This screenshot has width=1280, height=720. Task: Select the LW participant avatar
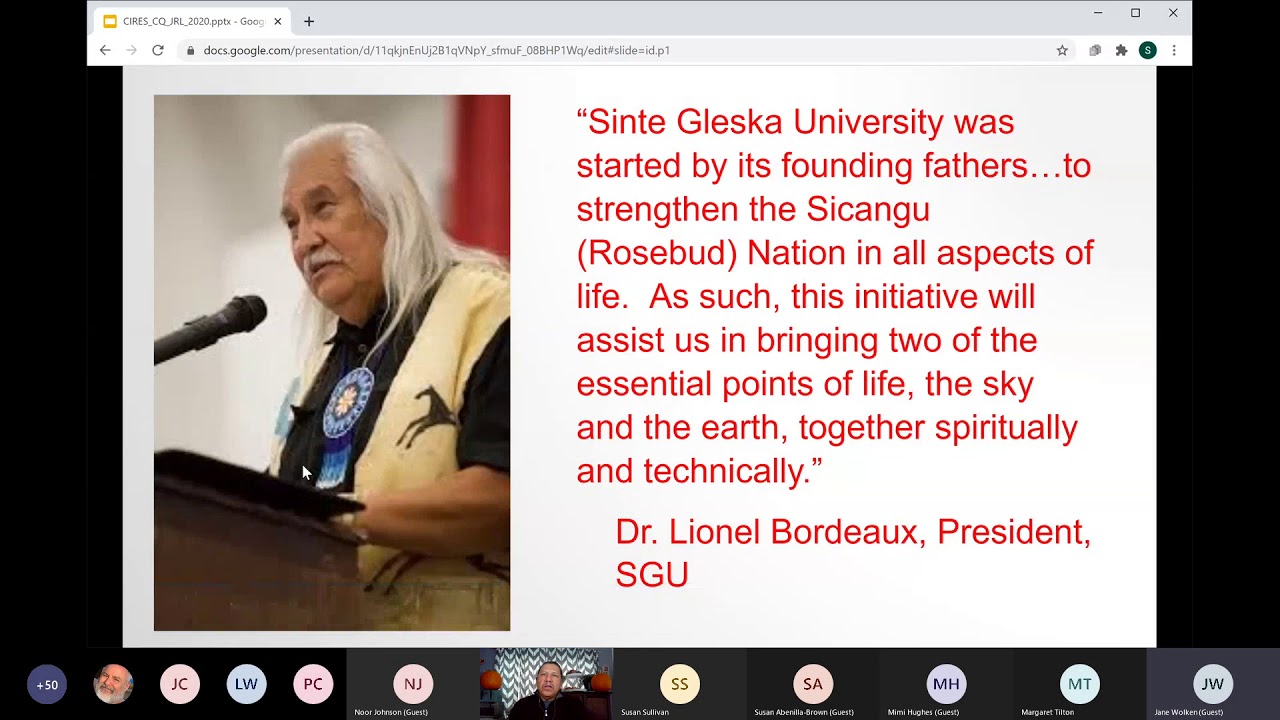(246, 684)
